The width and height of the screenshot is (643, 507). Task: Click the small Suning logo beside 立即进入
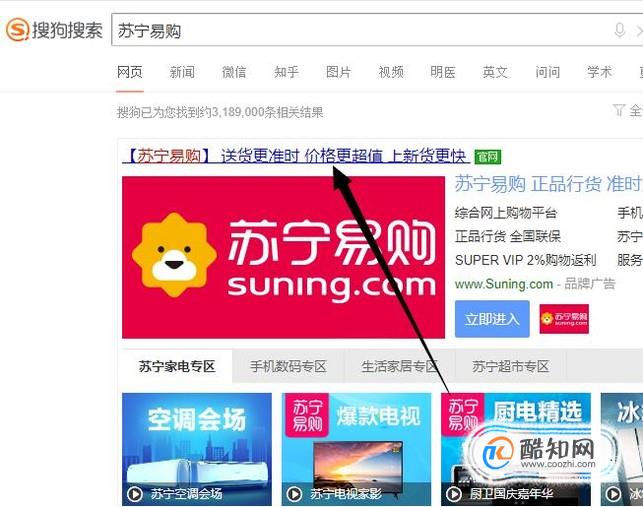(564, 319)
